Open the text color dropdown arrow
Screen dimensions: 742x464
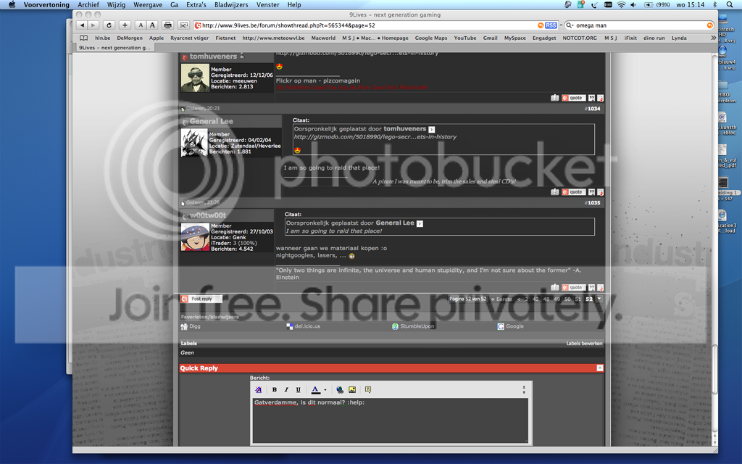(325, 390)
